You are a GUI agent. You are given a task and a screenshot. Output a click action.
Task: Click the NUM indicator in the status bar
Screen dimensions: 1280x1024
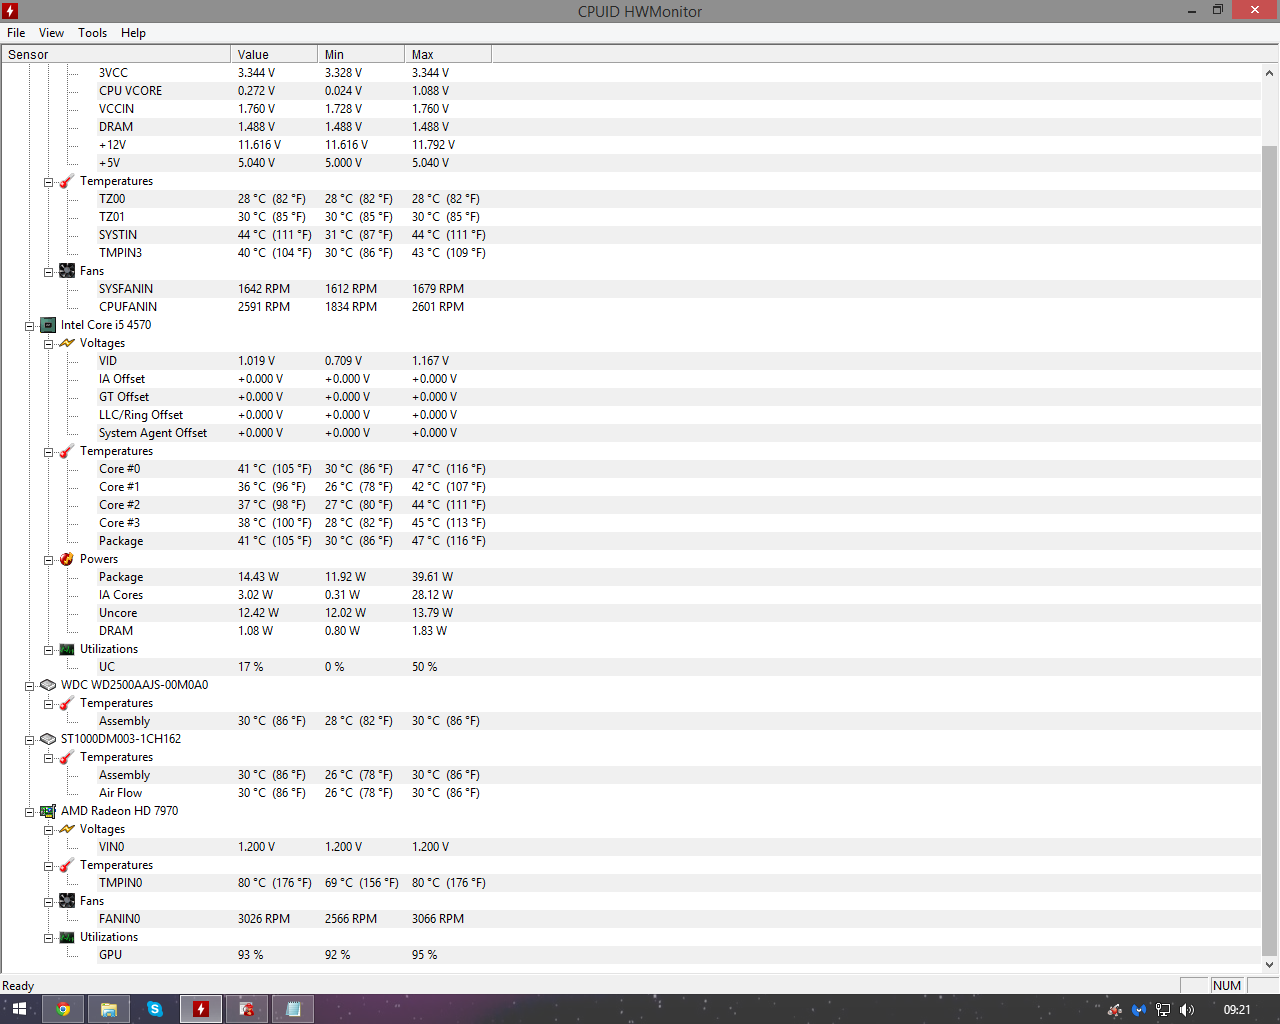[x=1227, y=986]
